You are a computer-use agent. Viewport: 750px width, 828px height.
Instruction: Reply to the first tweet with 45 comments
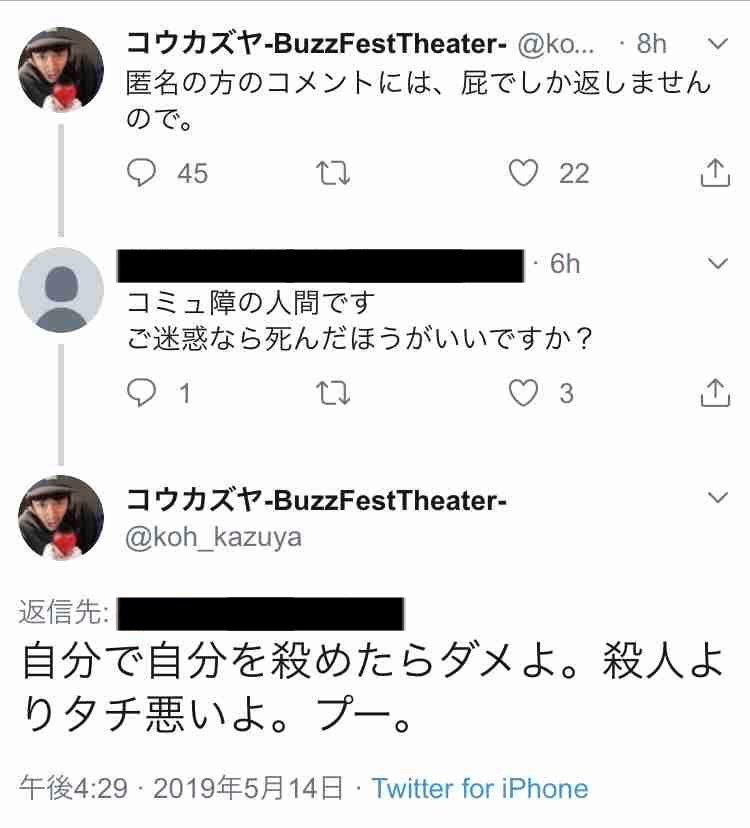tap(143, 173)
